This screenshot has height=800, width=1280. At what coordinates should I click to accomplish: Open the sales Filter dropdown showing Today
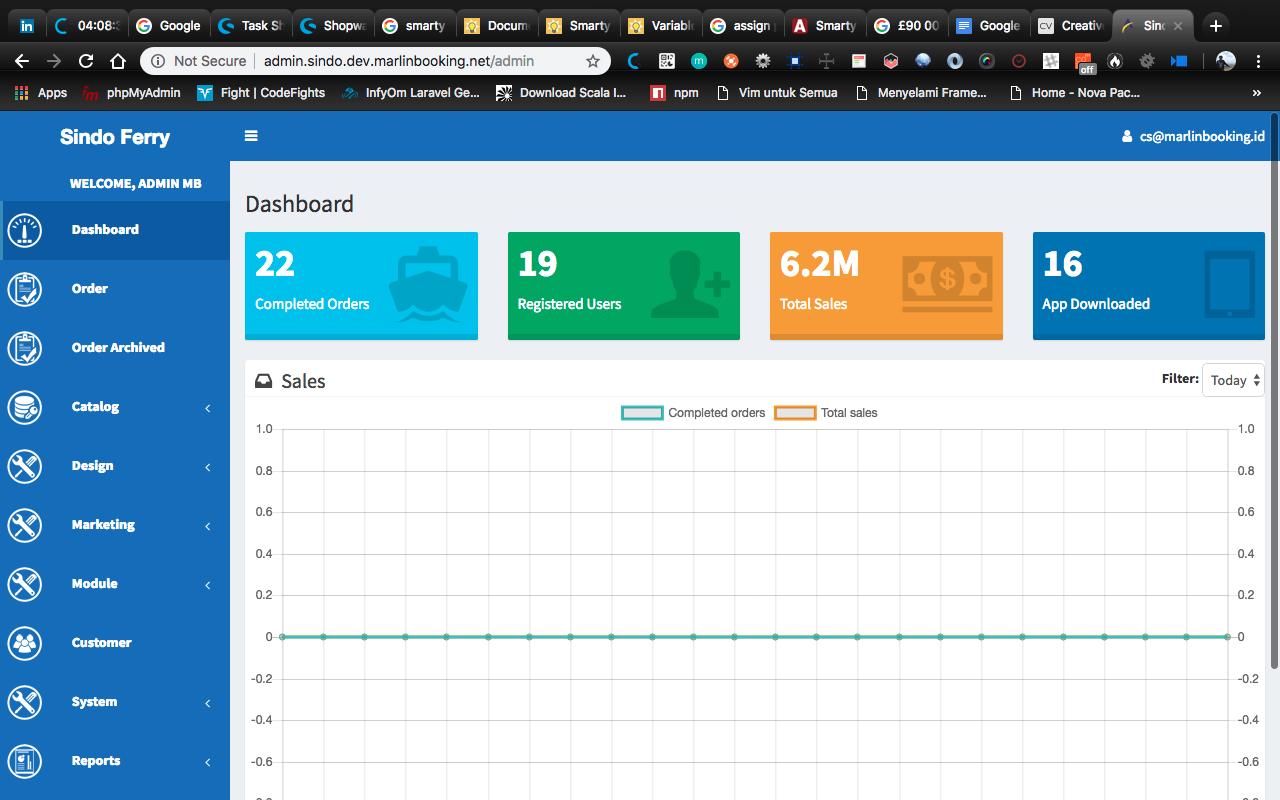click(x=1233, y=380)
